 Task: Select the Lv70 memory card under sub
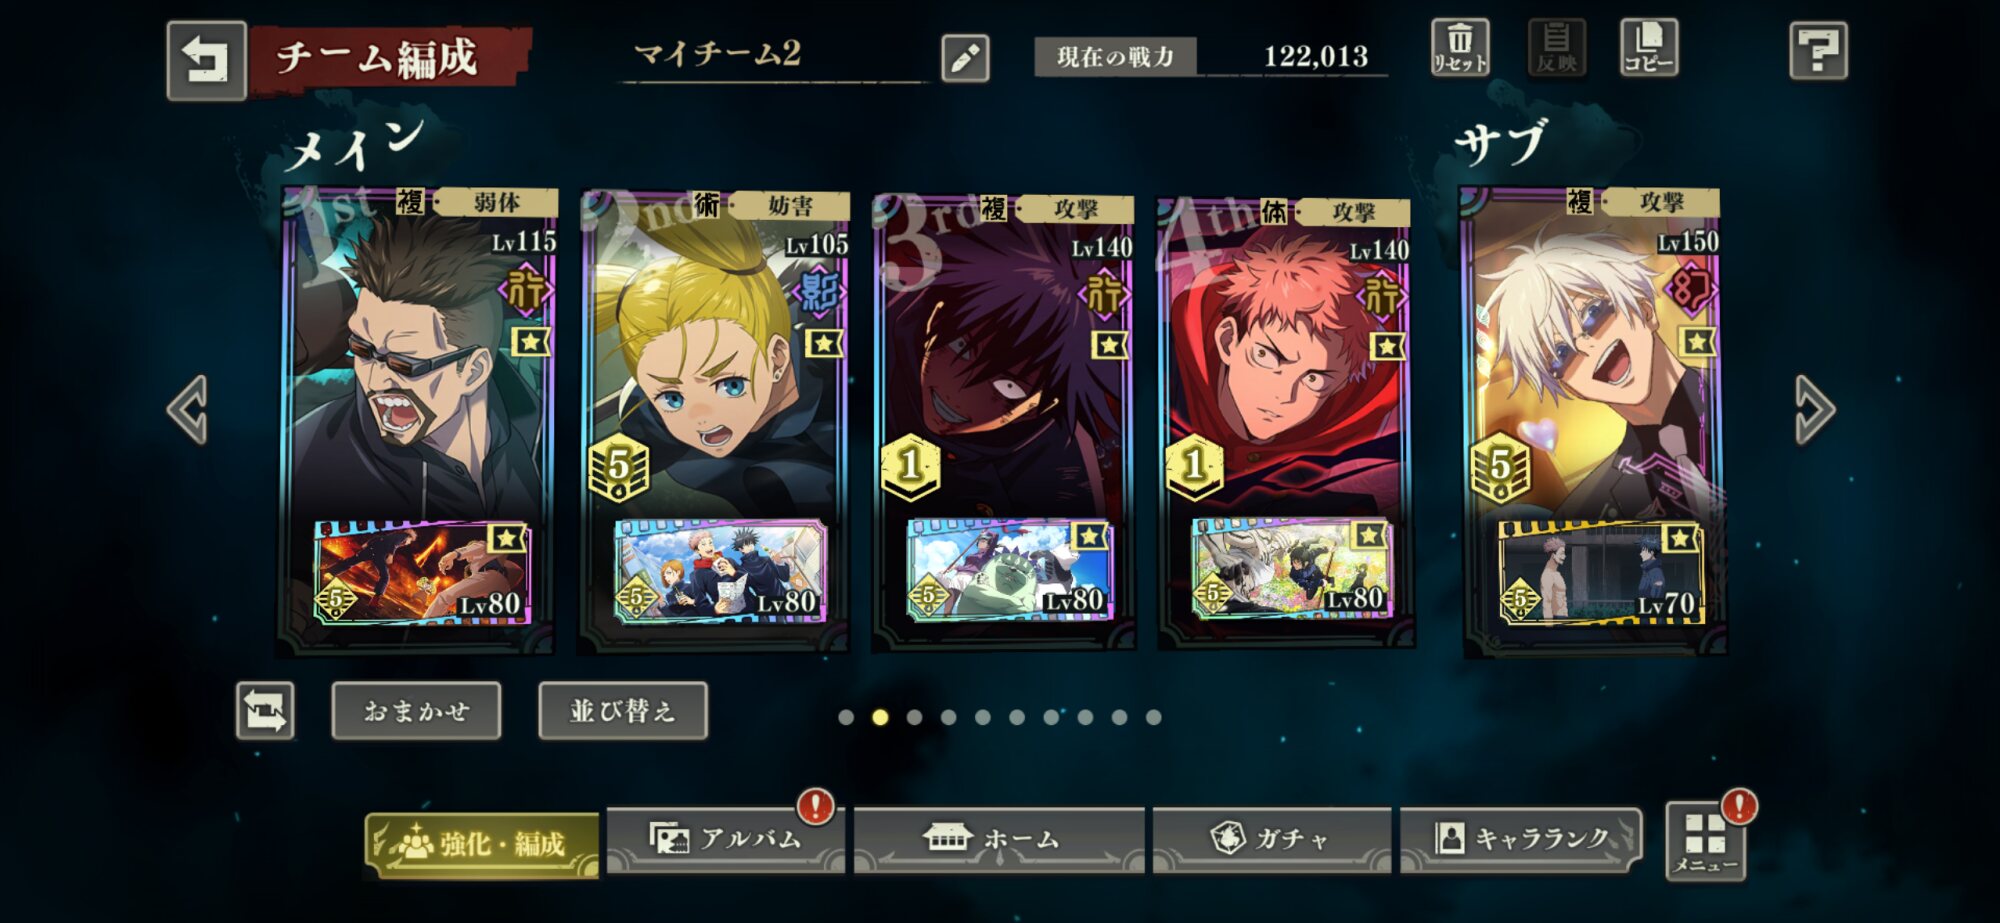[x=1598, y=573]
